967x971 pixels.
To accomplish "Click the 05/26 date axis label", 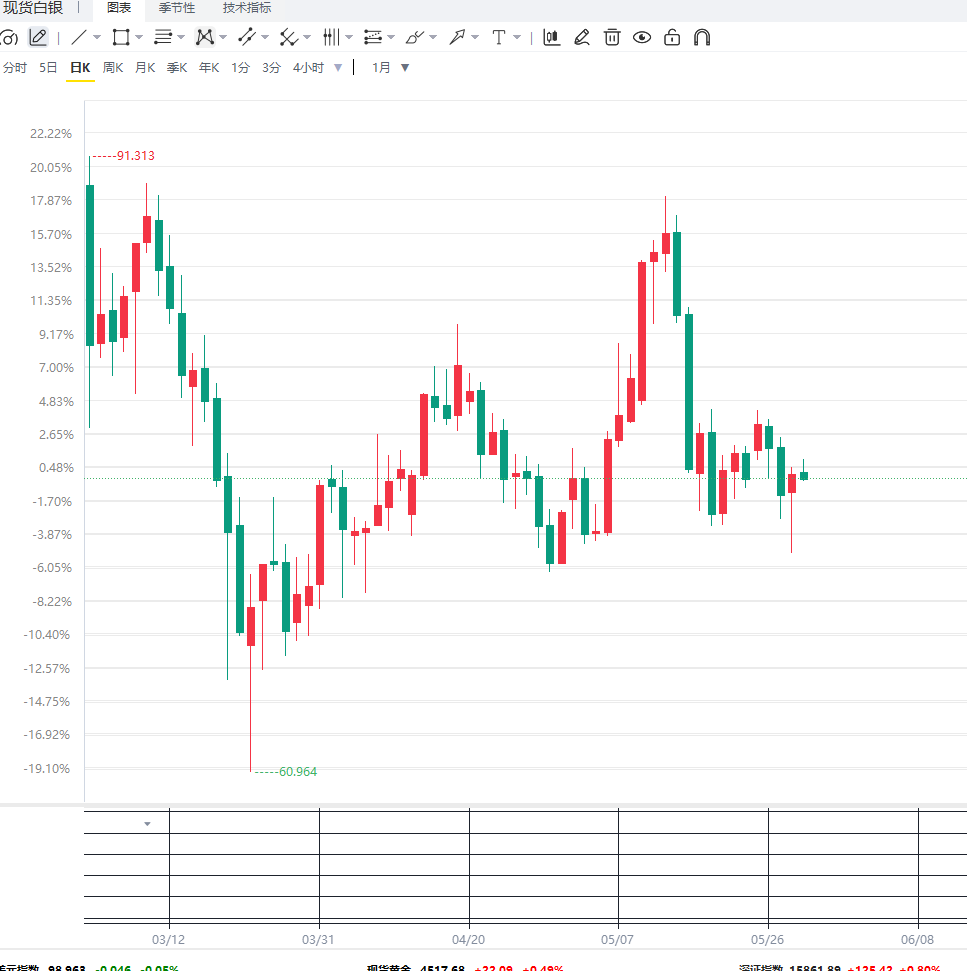I will coord(768,939).
